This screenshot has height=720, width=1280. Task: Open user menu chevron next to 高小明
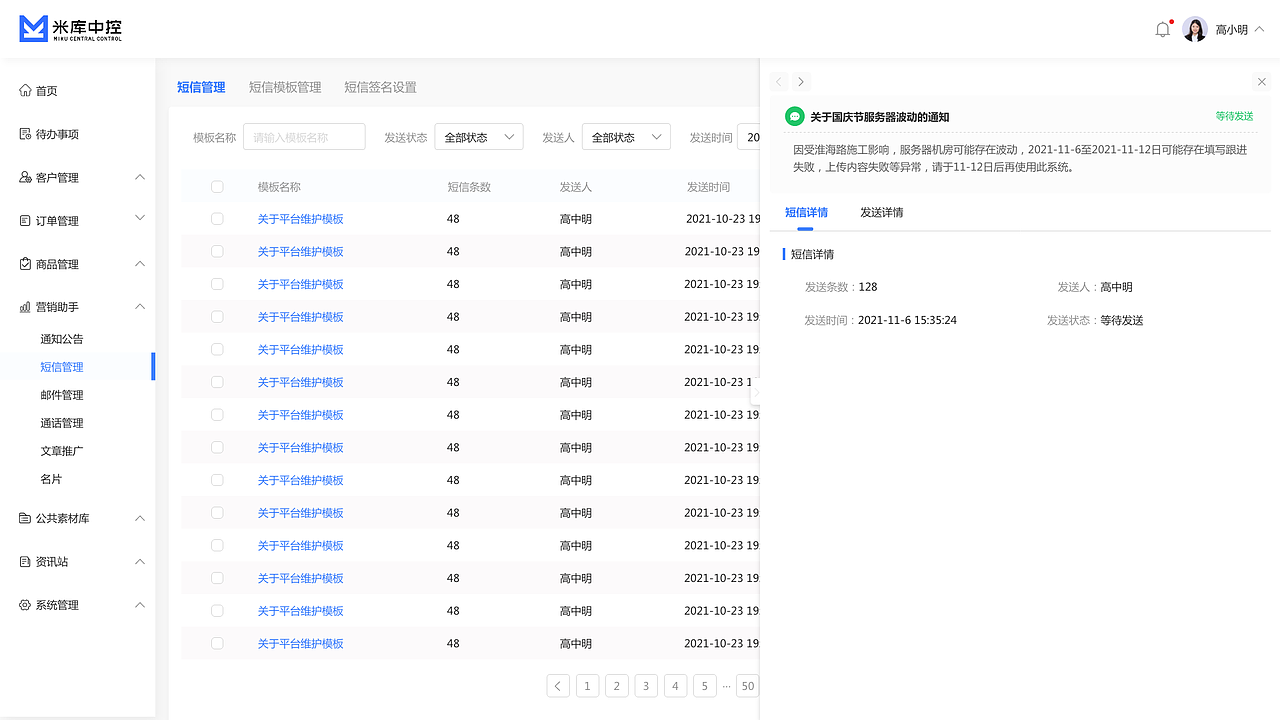1259,29
